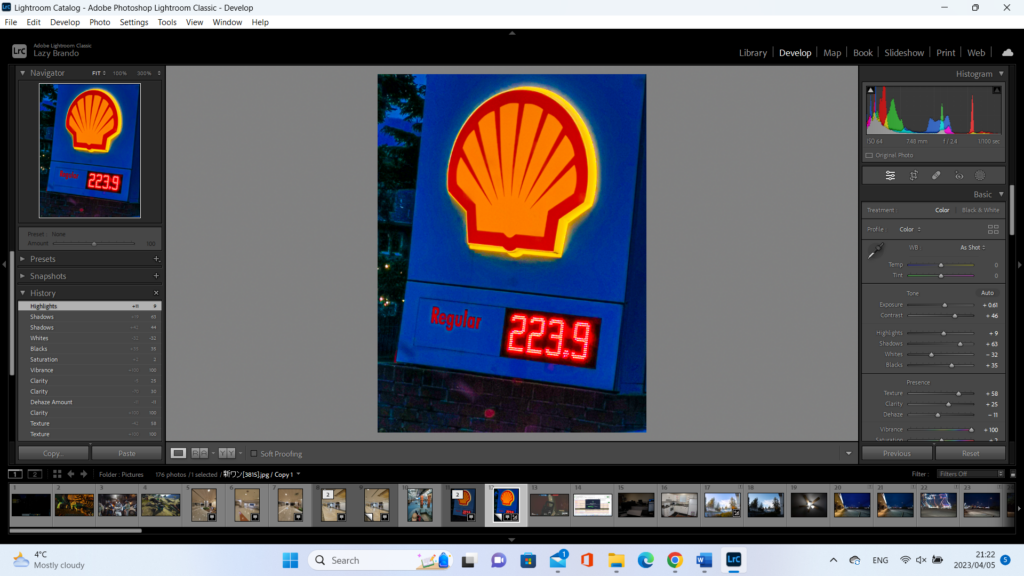This screenshot has width=1024, height=576.
Task: Select the Crop Overlay tool icon
Action: (x=913, y=175)
